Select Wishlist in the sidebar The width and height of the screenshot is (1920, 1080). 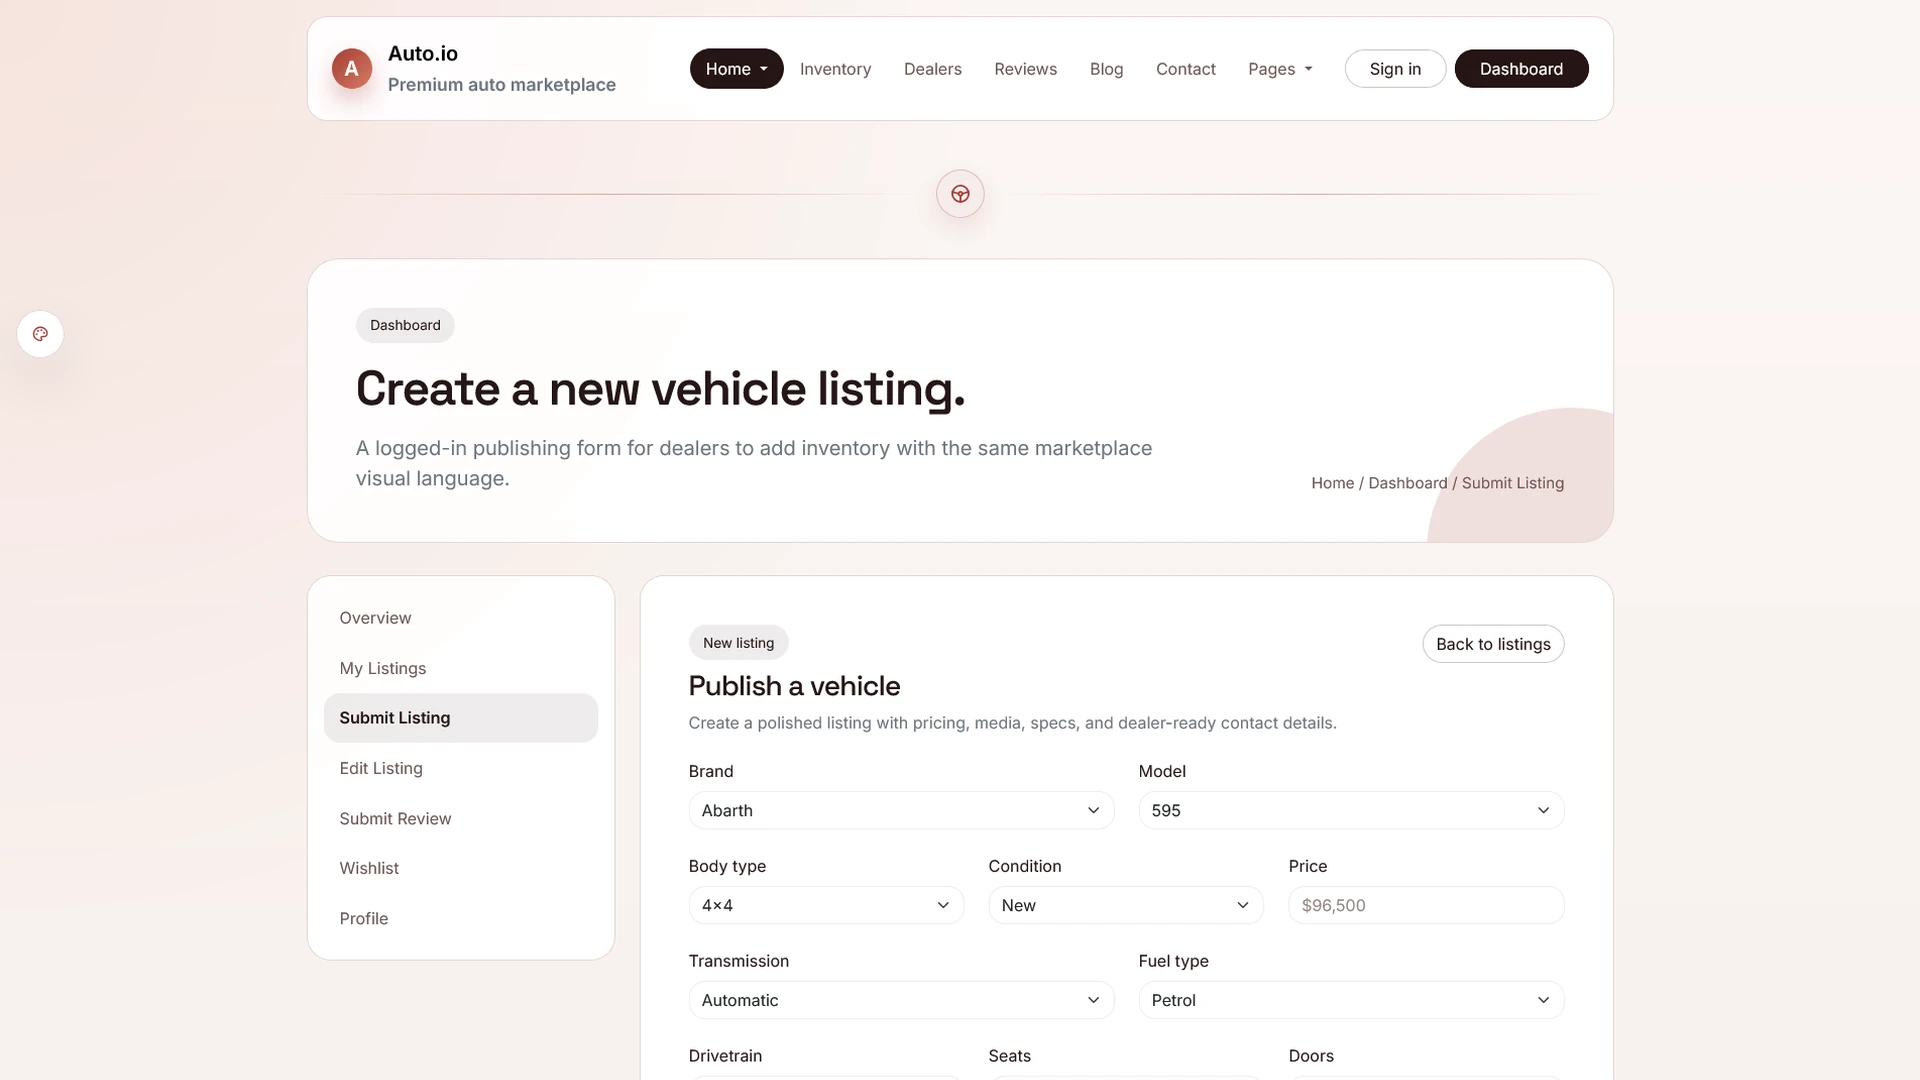point(461,868)
